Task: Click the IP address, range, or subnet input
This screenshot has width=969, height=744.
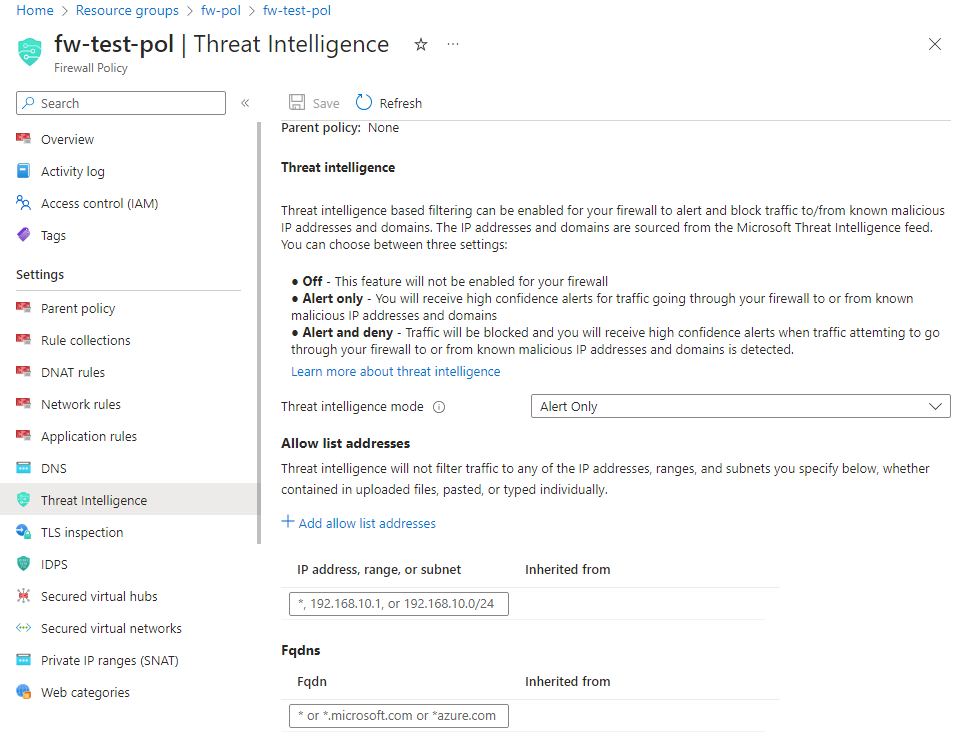Action: click(399, 604)
